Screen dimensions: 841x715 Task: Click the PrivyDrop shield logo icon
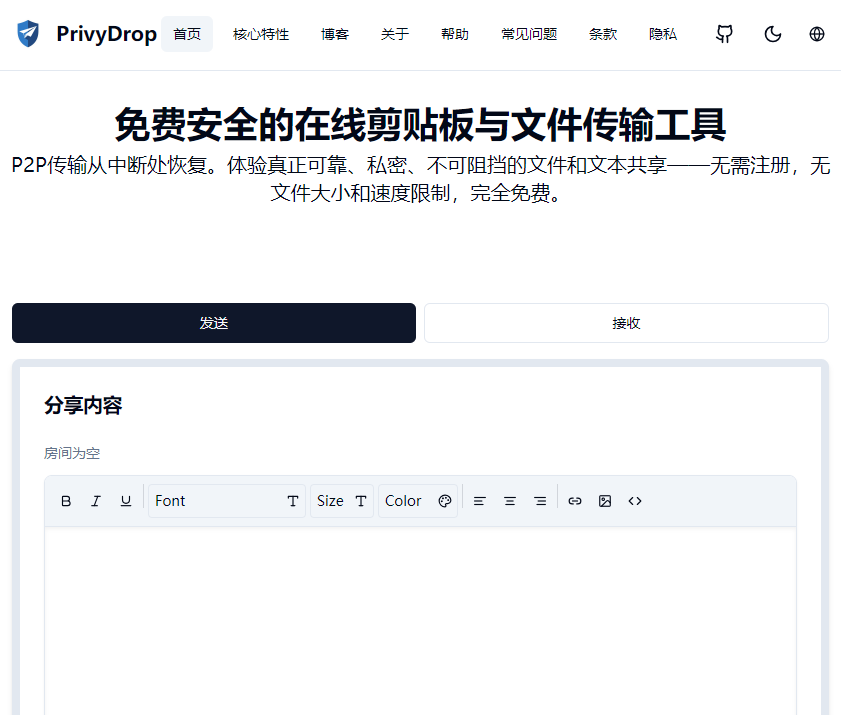tap(28, 34)
